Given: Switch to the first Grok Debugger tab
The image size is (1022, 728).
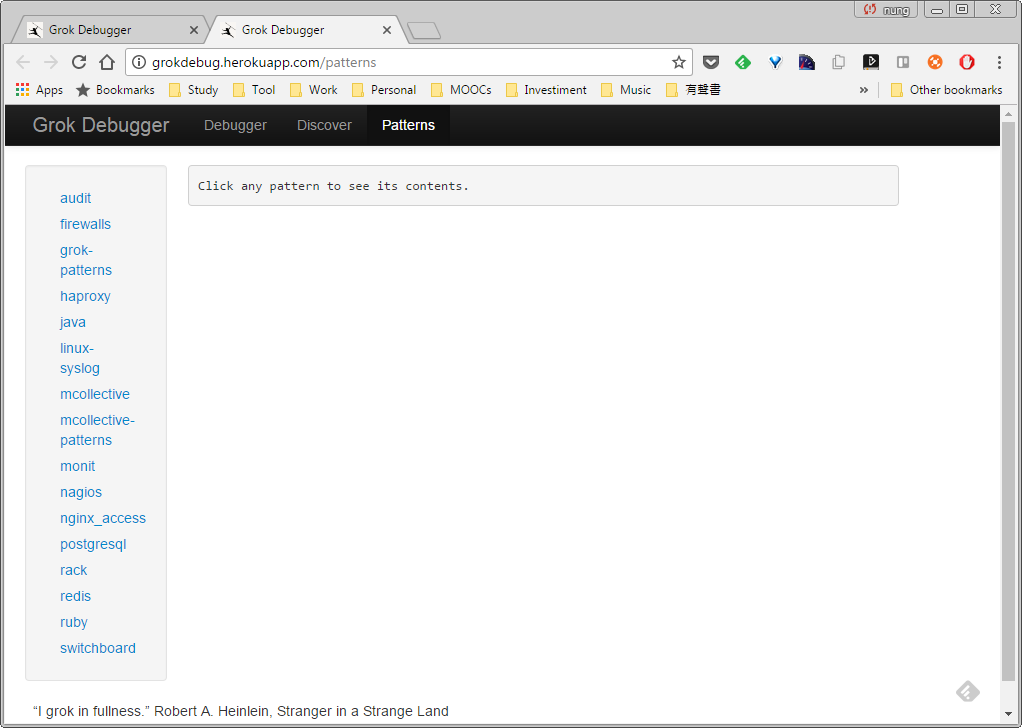Looking at the screenshot, I should (x=110, y=30).
